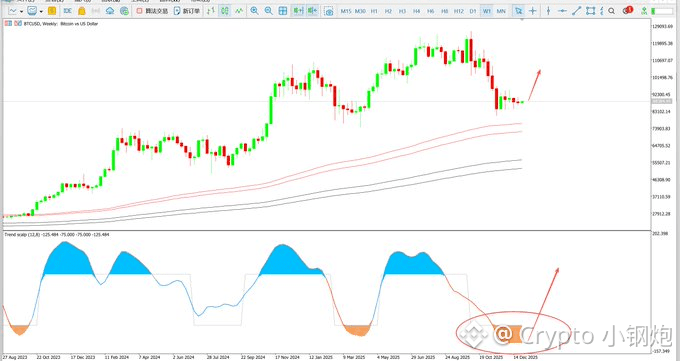This screenshot has width=680, height=361.
Task: Select the trendline drawing tool
Action: pos(576,11)
